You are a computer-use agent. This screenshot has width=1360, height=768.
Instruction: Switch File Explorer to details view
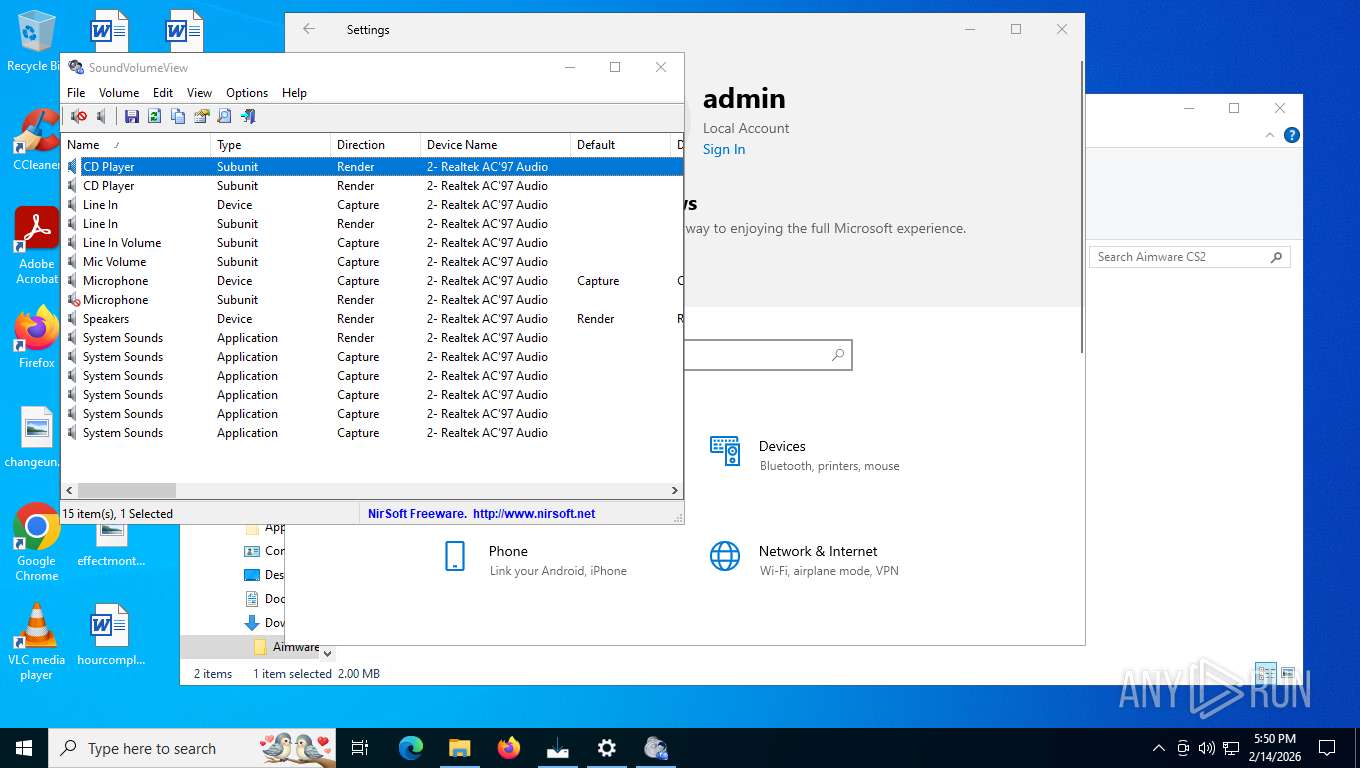1265,673
